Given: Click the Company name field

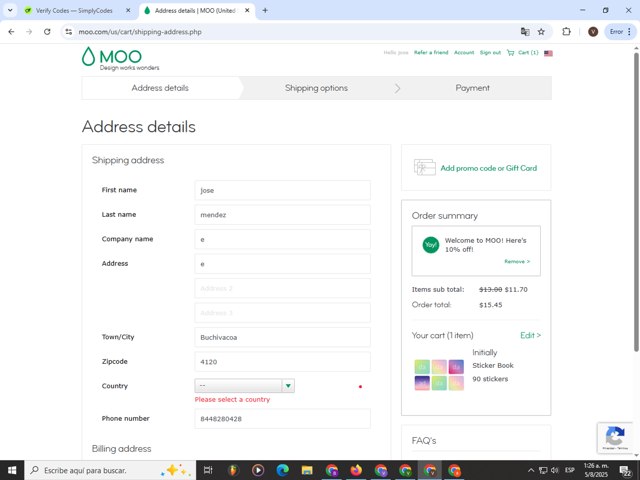Looking at the screenshot, I should [x=282, y=239].
